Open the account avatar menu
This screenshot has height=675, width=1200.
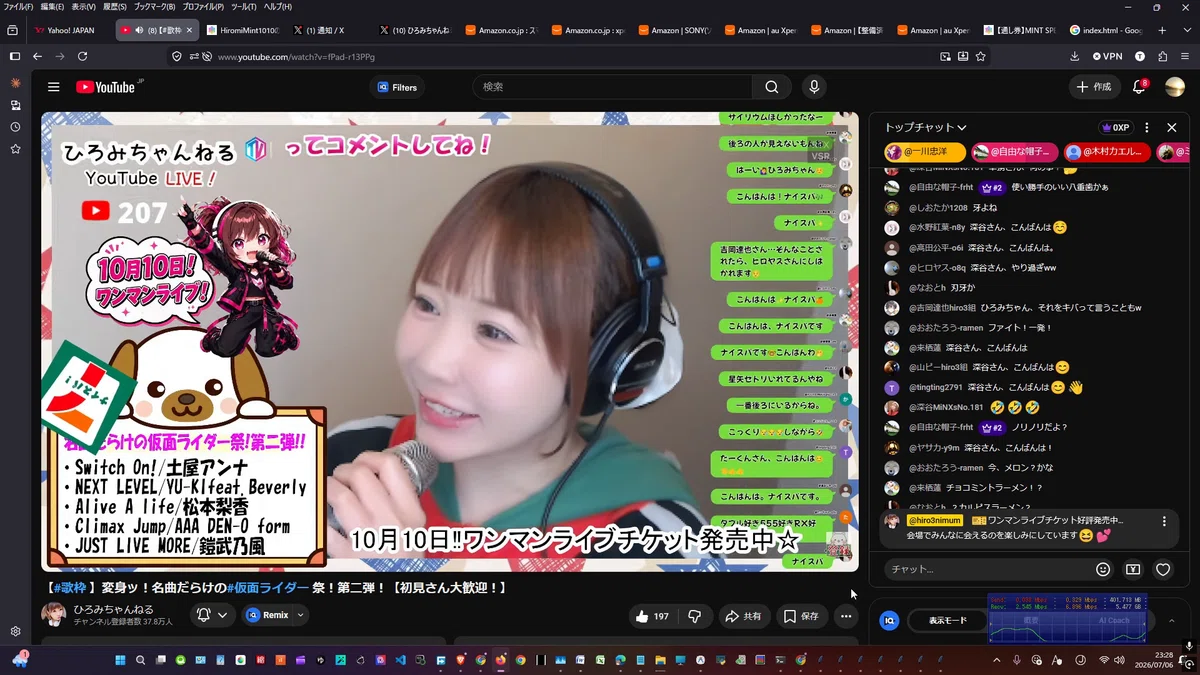tap(1175, 87)
